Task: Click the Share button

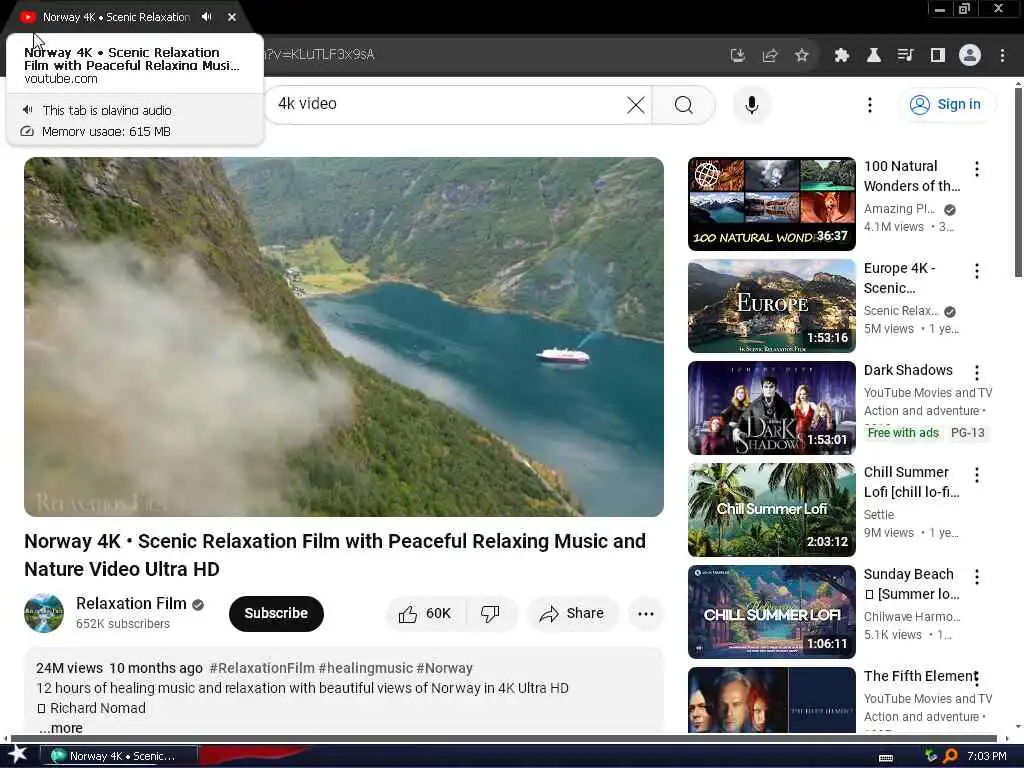Action: (573, 613)
